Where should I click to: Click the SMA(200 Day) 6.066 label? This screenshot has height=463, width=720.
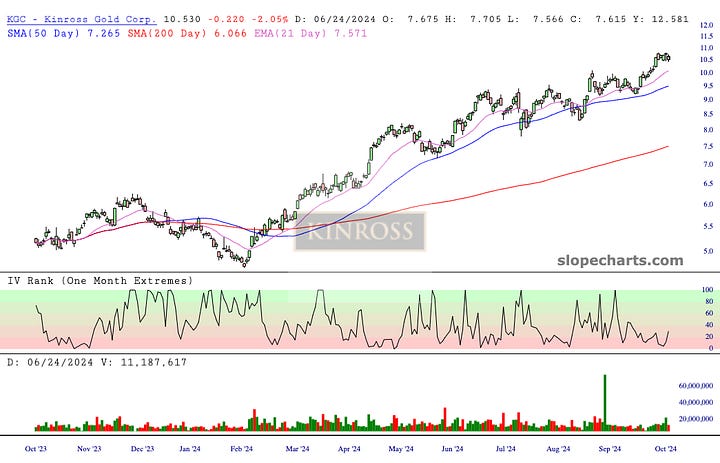(187, 34)
